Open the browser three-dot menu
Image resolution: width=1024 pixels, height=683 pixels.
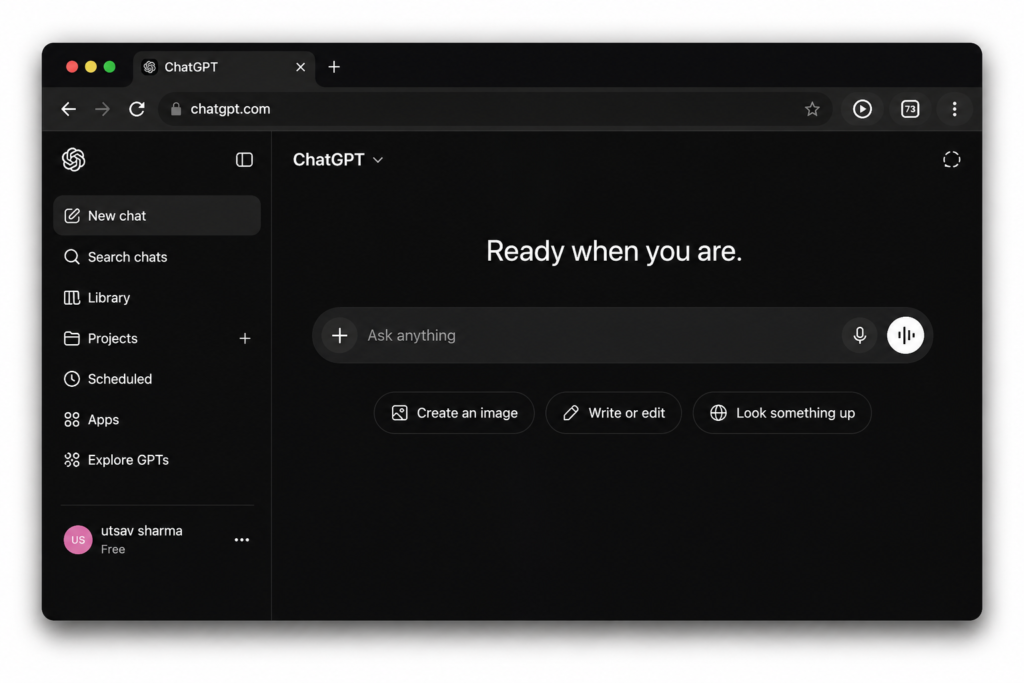954,109
